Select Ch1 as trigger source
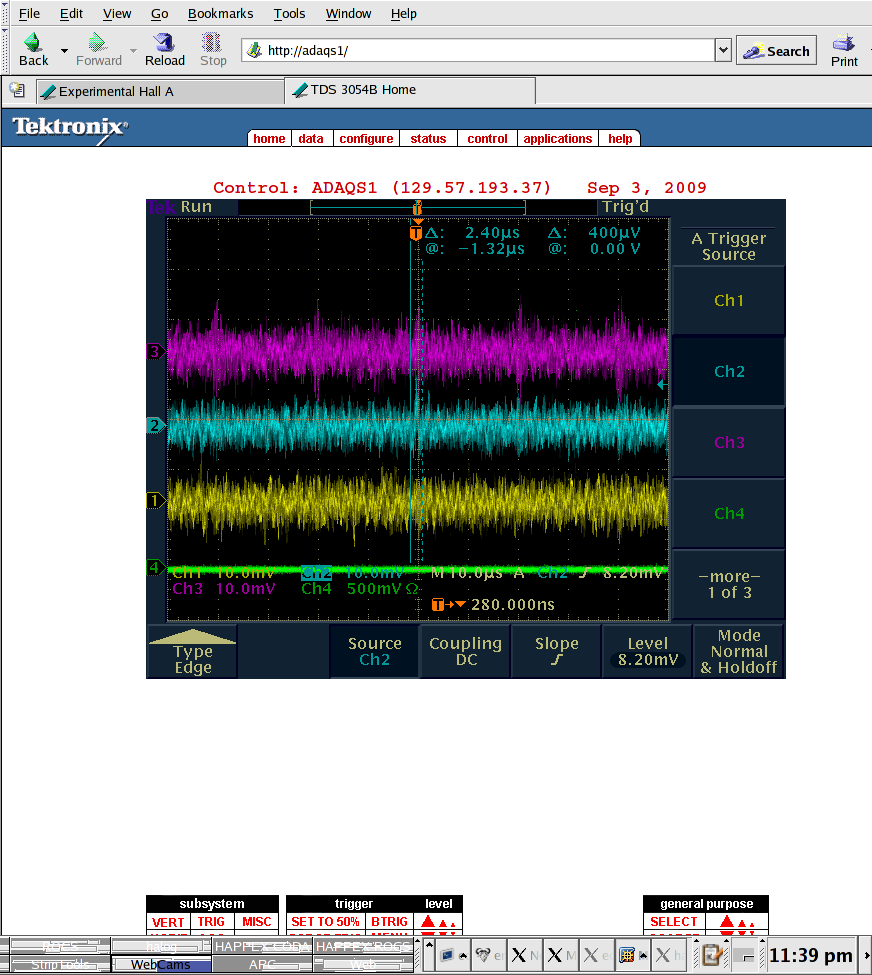872x975 pixels. (x=728, y=300)
